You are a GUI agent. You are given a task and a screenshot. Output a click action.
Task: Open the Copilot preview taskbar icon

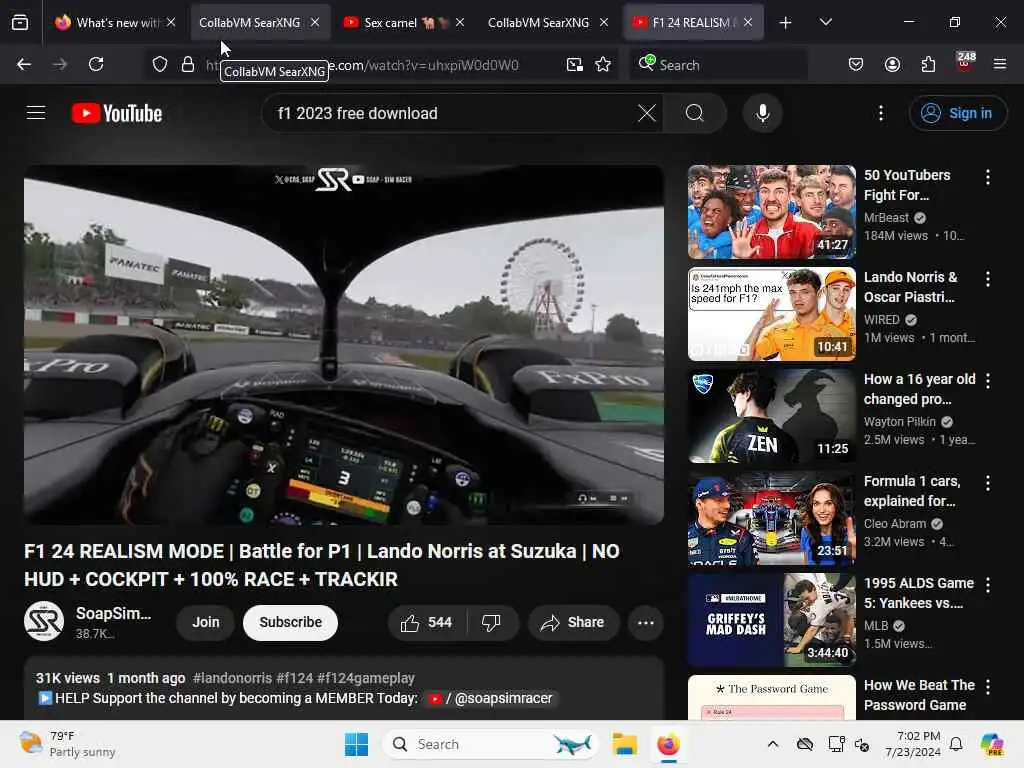tap(992, 744)
